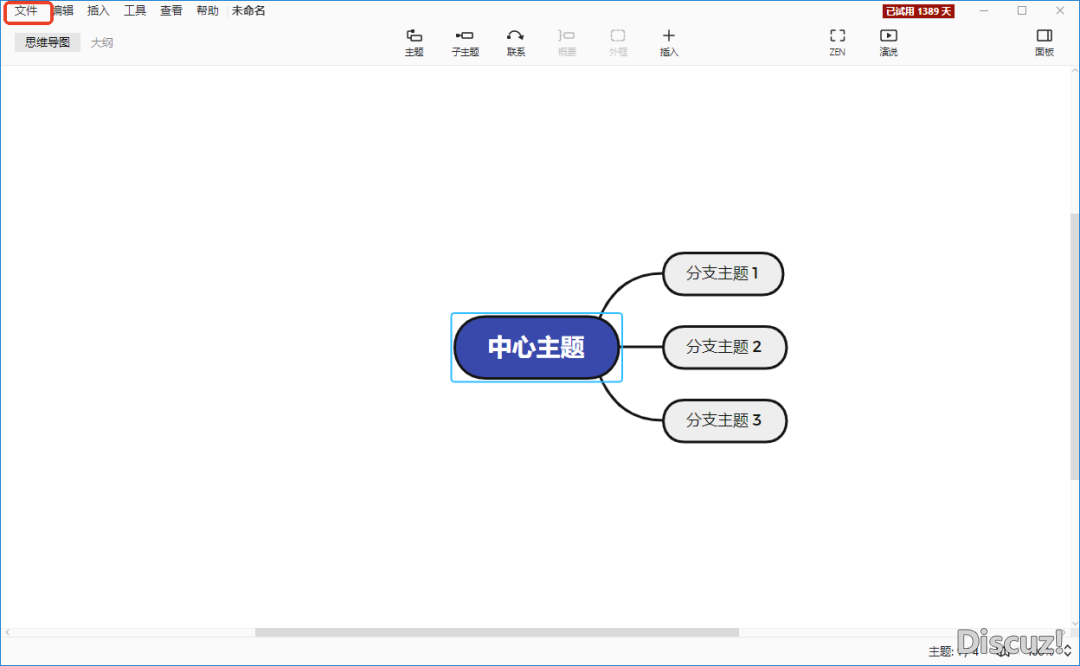Switch to the 思维导图 view tab
The height and width of the screenshot is (666, 1080).
pos(48,43)
